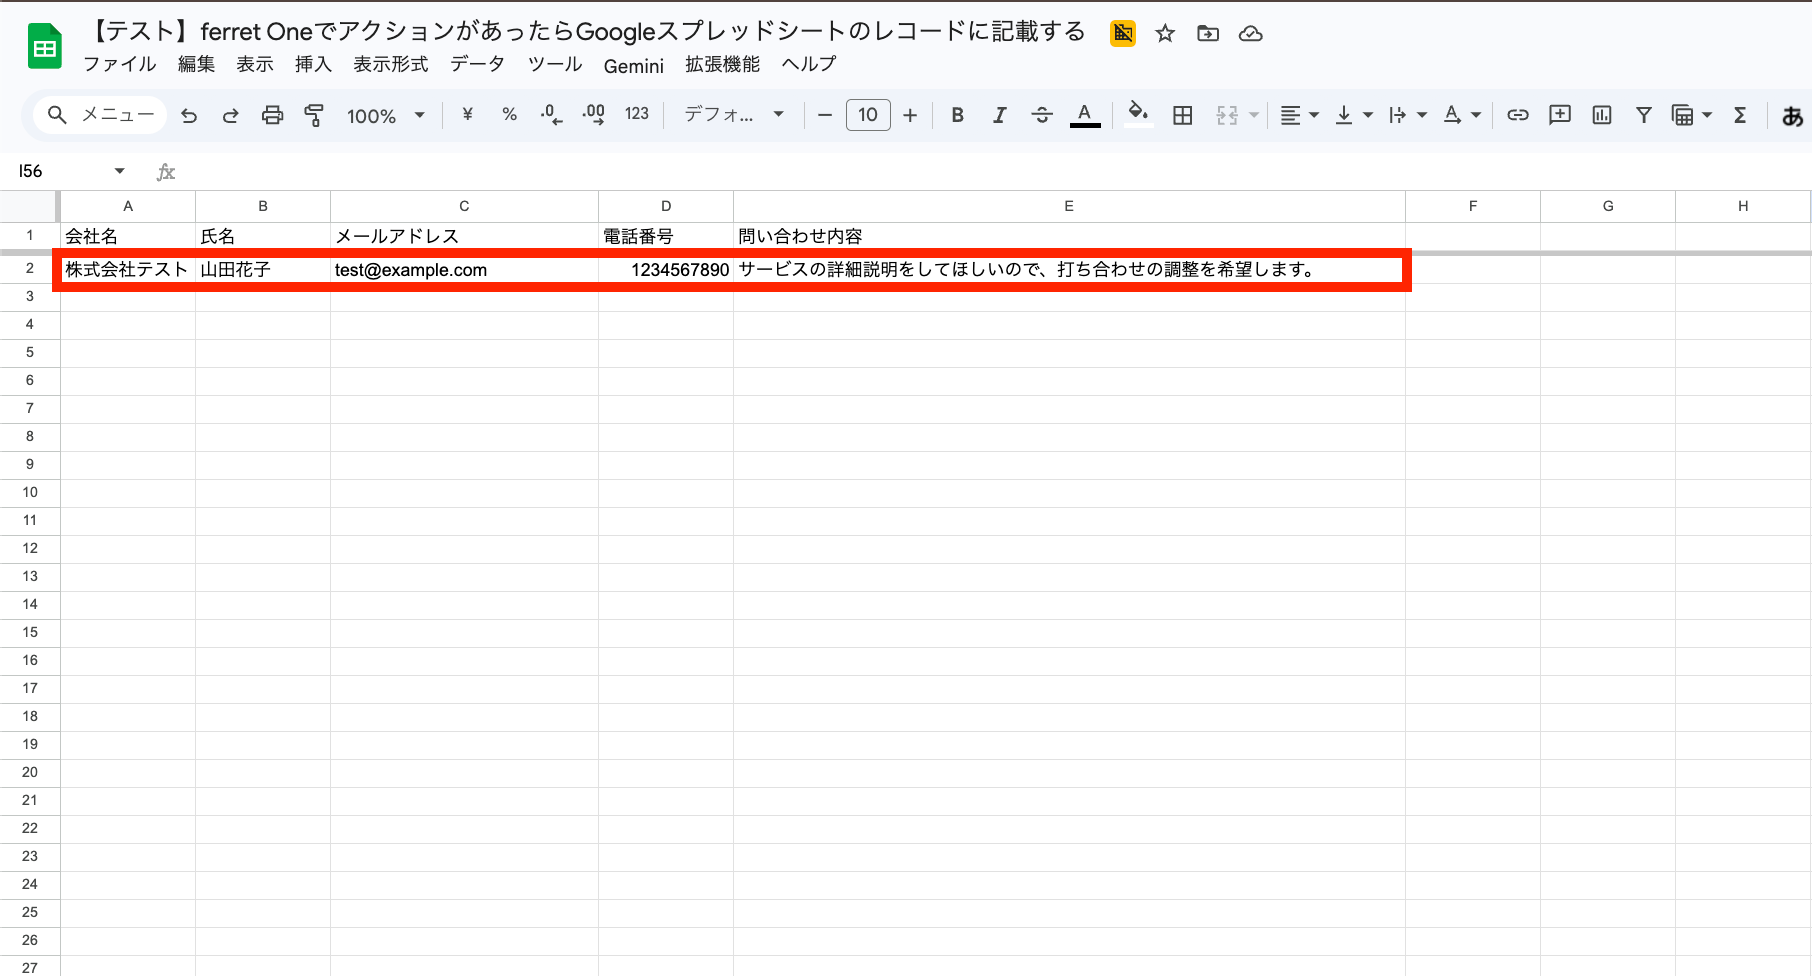Increase font size with plus button

tap(910, 115)
